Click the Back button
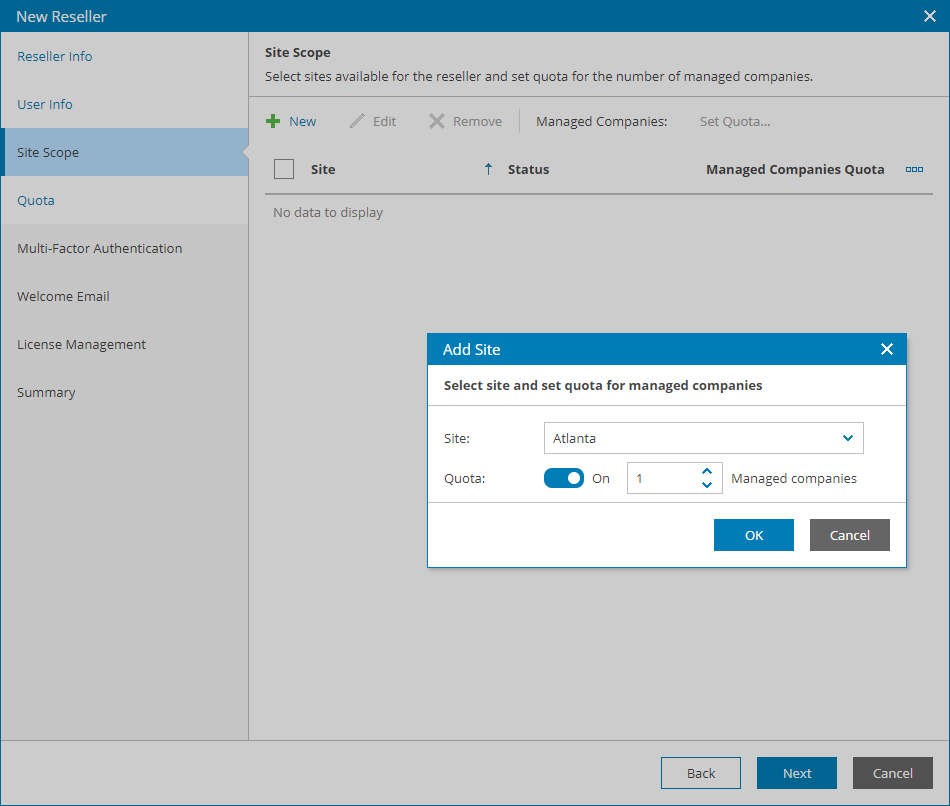The height and width of the screenshot is (806, 950). coord(701,773)
